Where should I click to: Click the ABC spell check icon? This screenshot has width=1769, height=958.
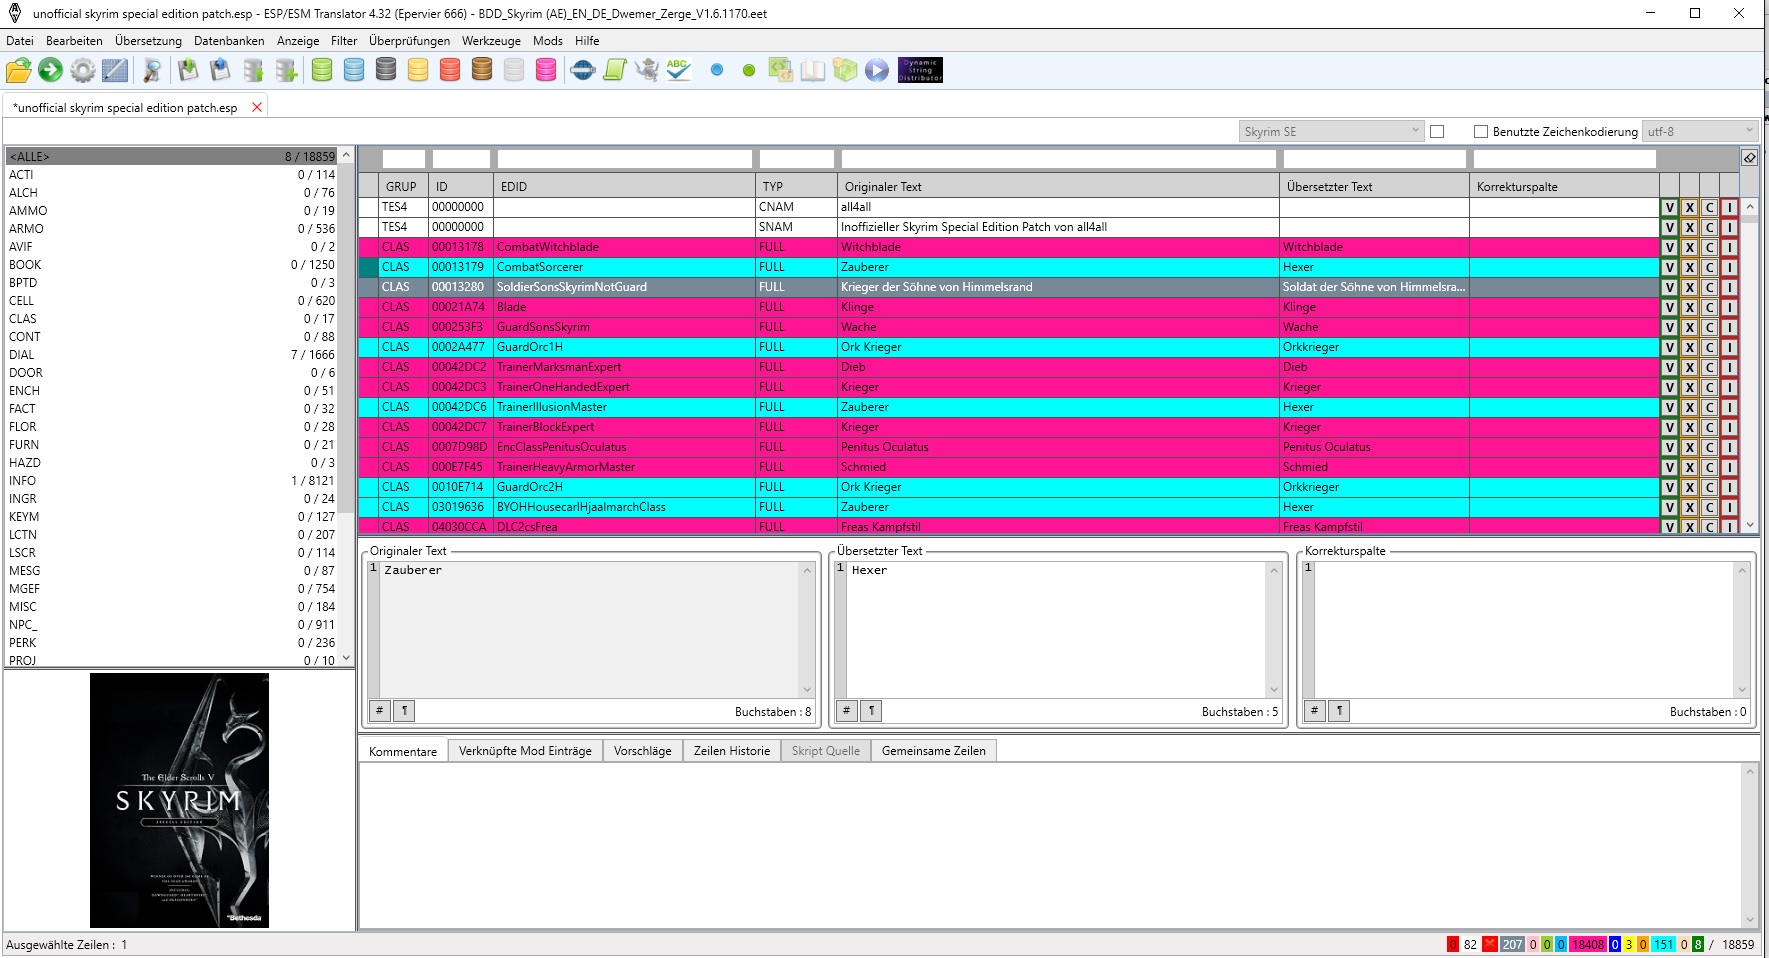tap(678, 70)
